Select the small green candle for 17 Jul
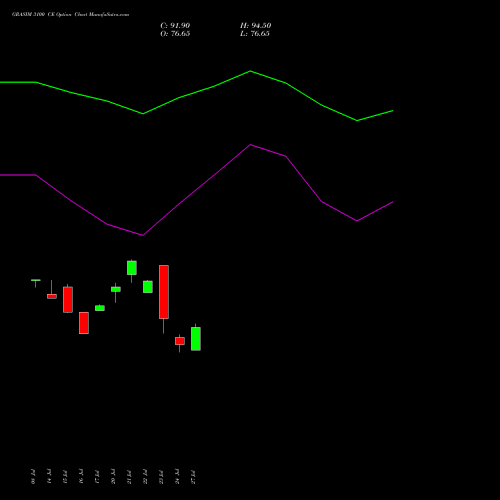The height and width of the screenshot is (500, 500). pos(100,308)
